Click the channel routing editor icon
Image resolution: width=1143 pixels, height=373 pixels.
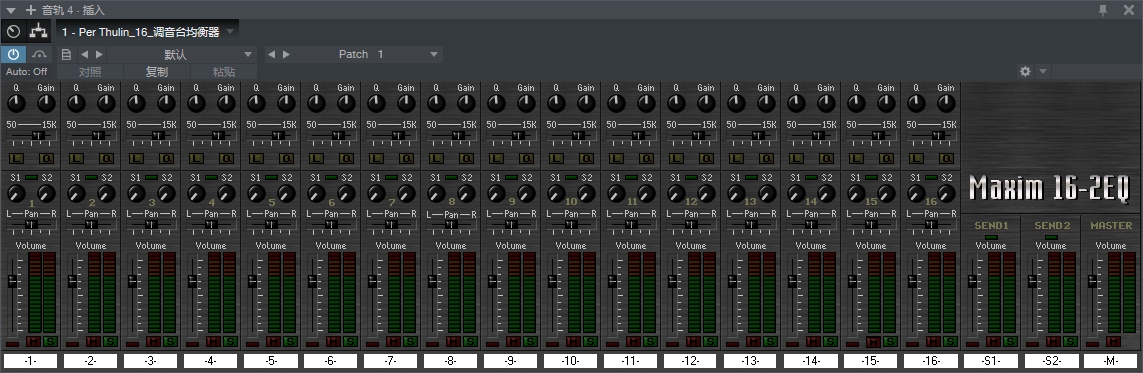38,31
